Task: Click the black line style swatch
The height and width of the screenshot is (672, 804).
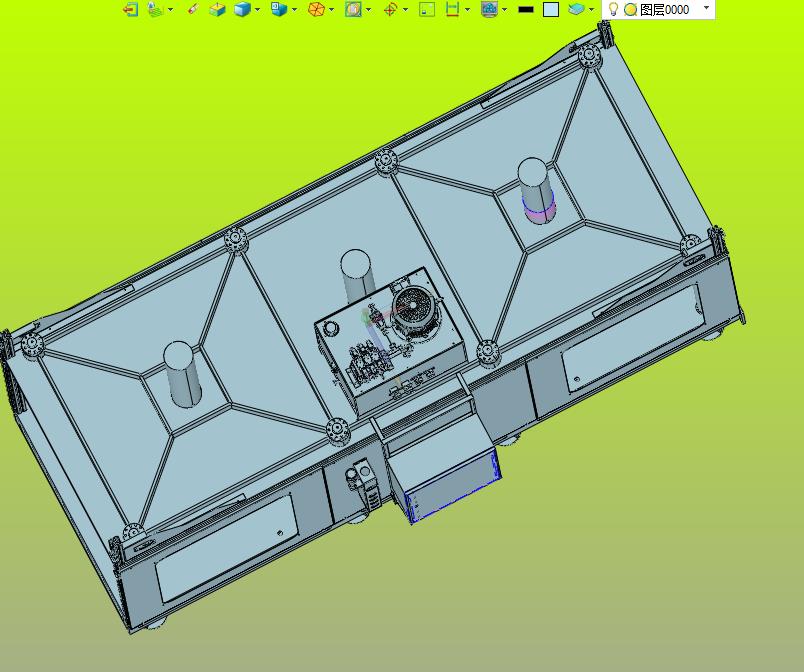Action: click(526, 9)
